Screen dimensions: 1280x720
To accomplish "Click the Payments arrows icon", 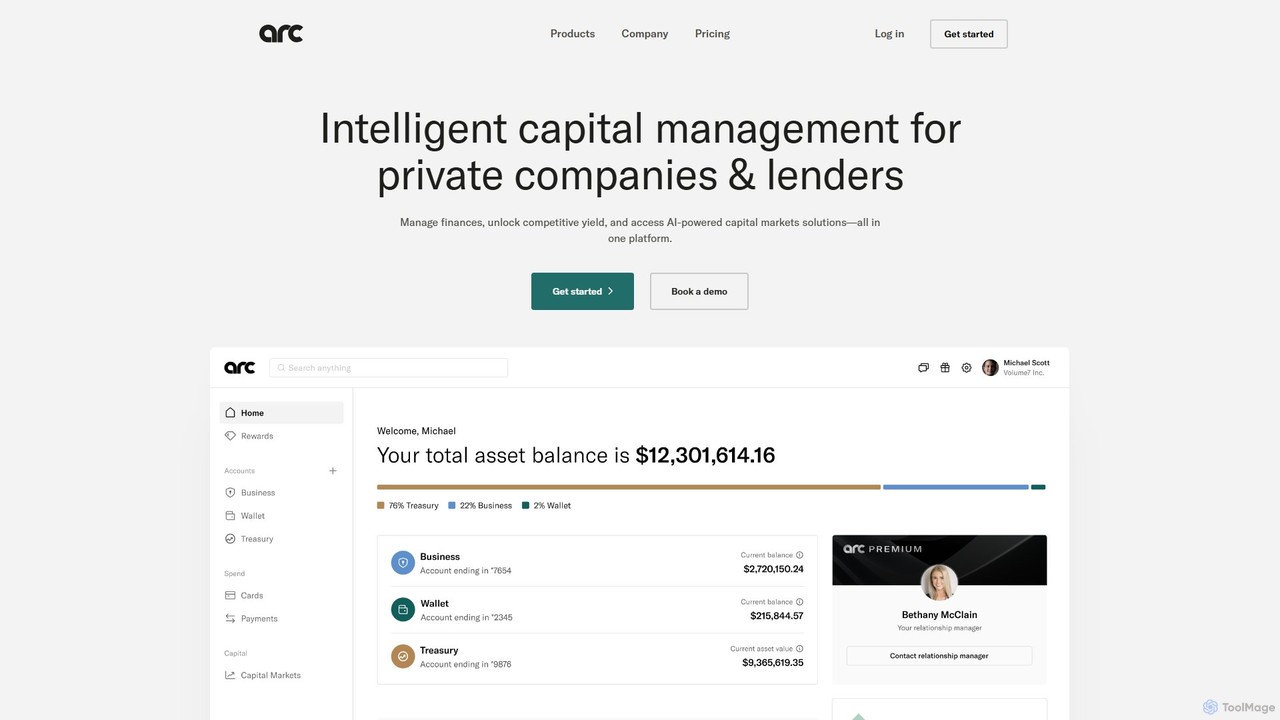I will click(x=230, y=619).
